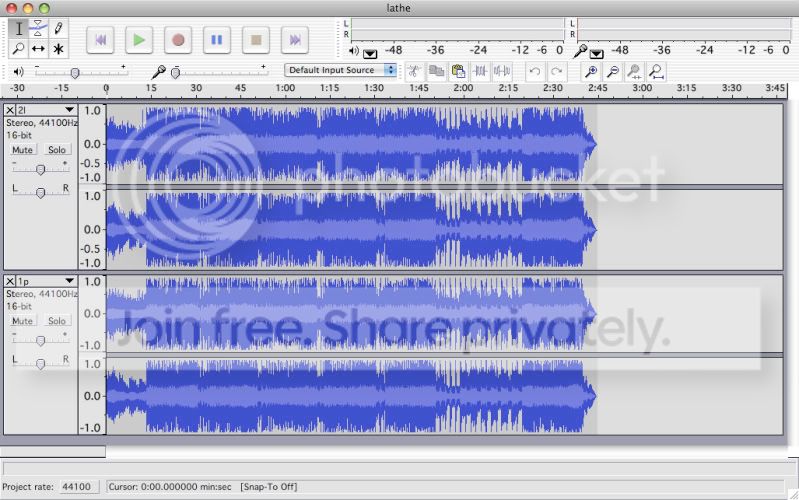Select the Multi-tool asterisk
799x500 pixels.
[58, 49]
